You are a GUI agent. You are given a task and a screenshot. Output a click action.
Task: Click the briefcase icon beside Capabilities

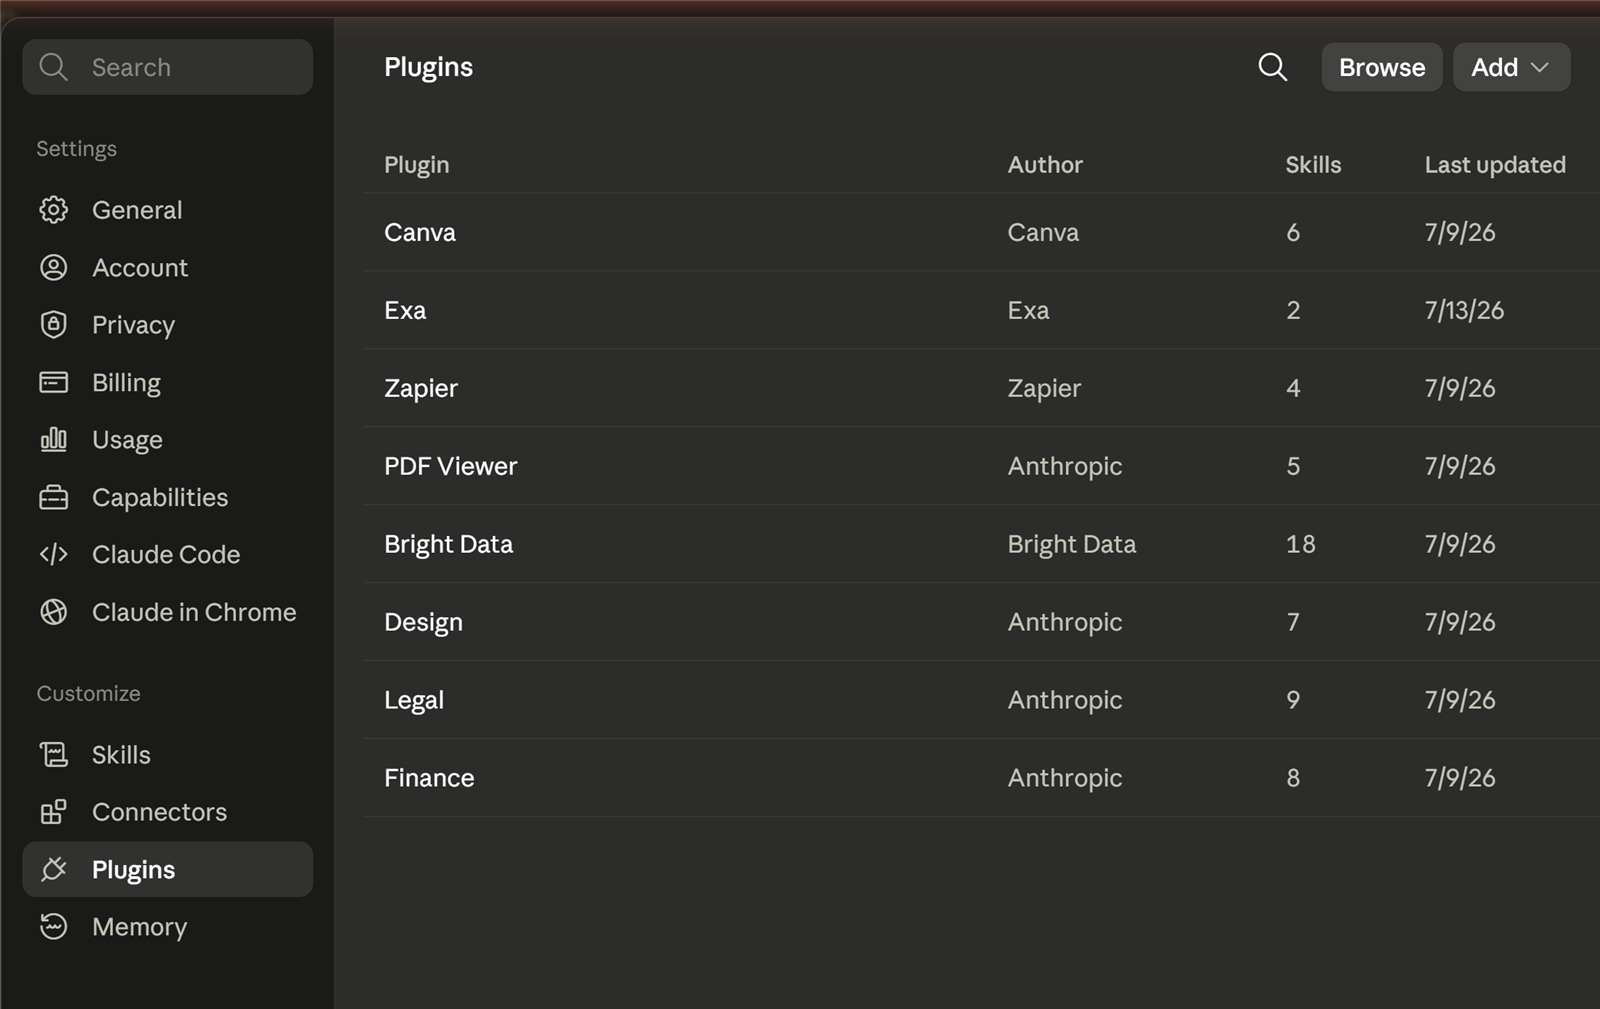[54, 497]
